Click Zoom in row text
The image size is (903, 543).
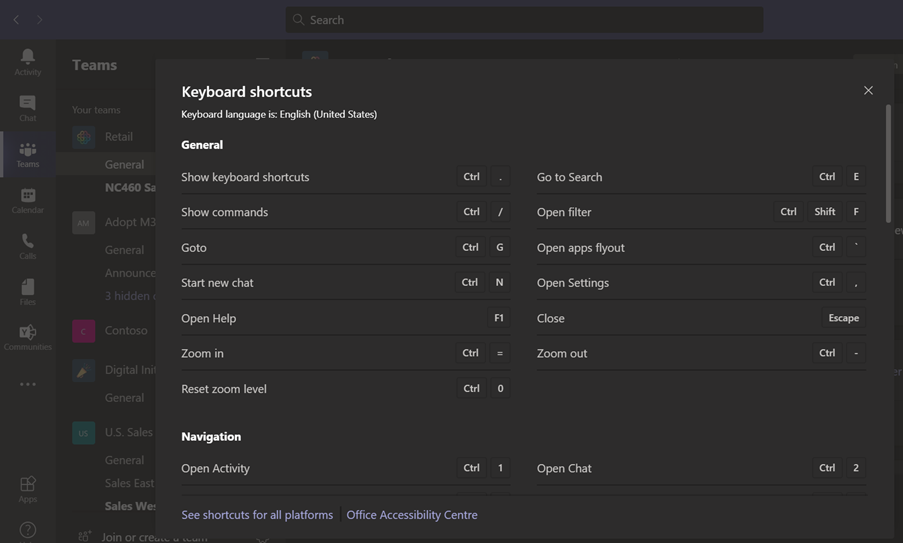click(202, 354)
